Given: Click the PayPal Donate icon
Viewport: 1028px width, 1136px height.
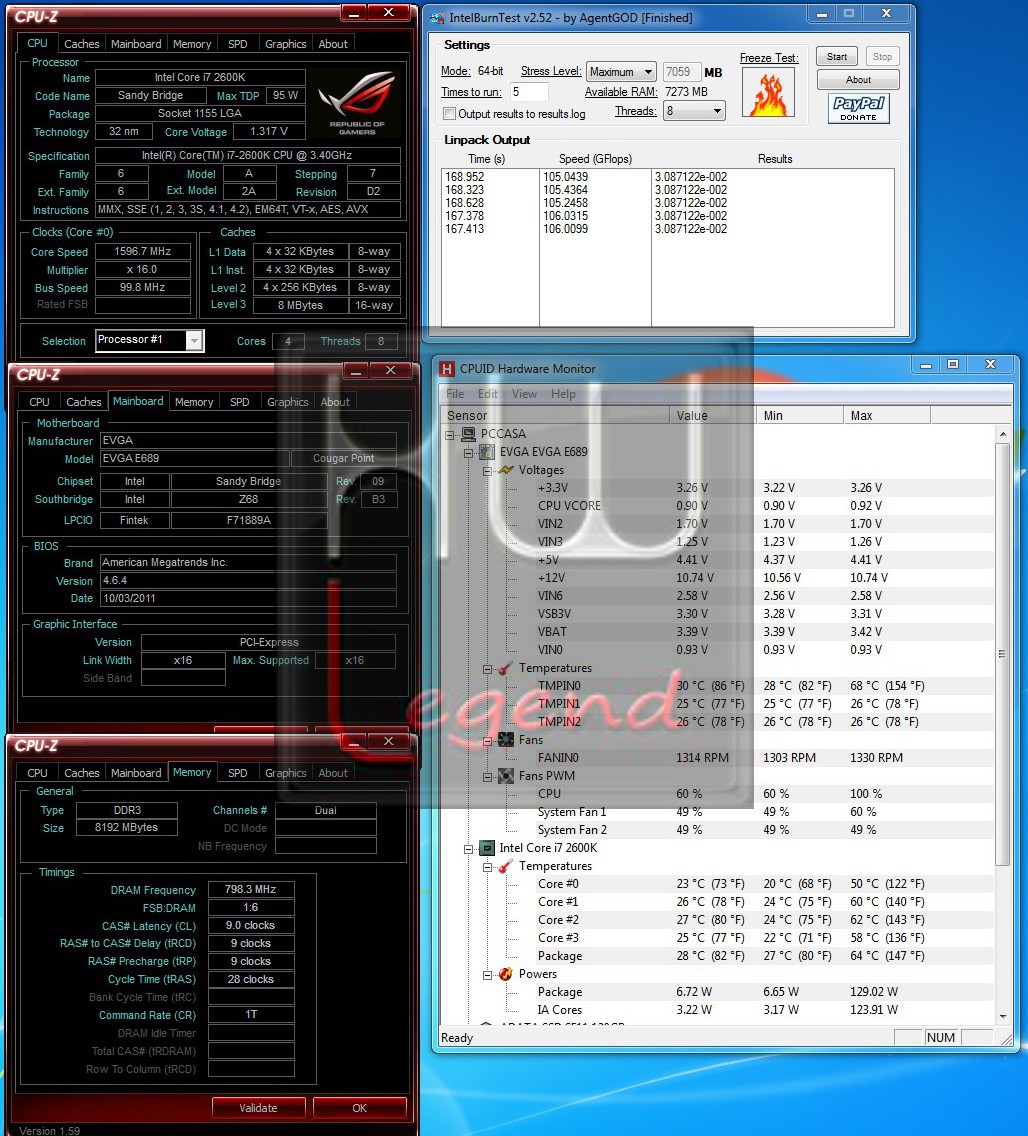Looking at the screenshot, I should [858, 109].
